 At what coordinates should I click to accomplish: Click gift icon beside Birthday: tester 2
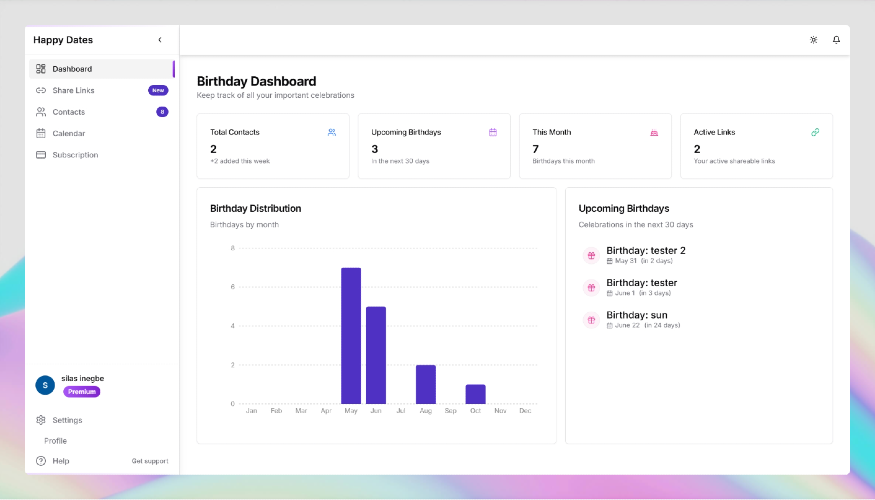[591, 255]
